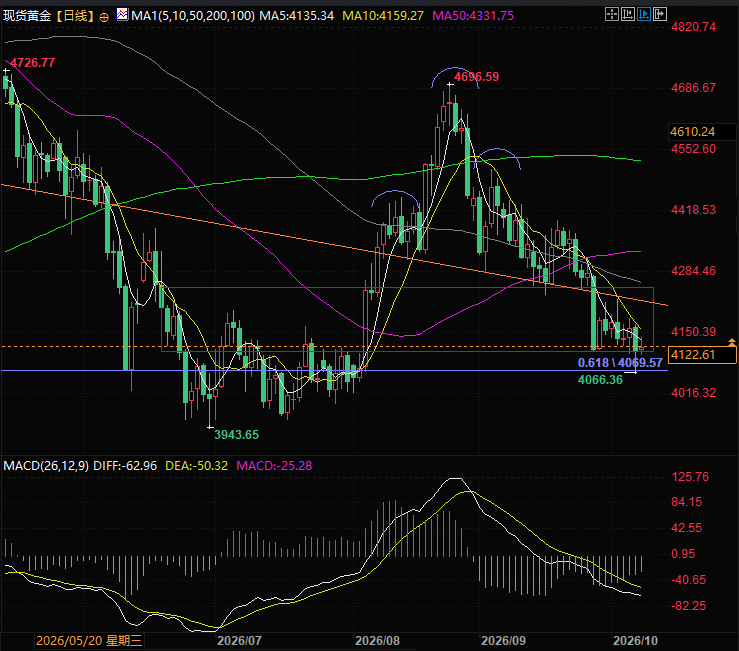Select the MA1(5,10,50,200,100) indicator label
This screenshot has height=651, width=739.
tap(193, 16)
